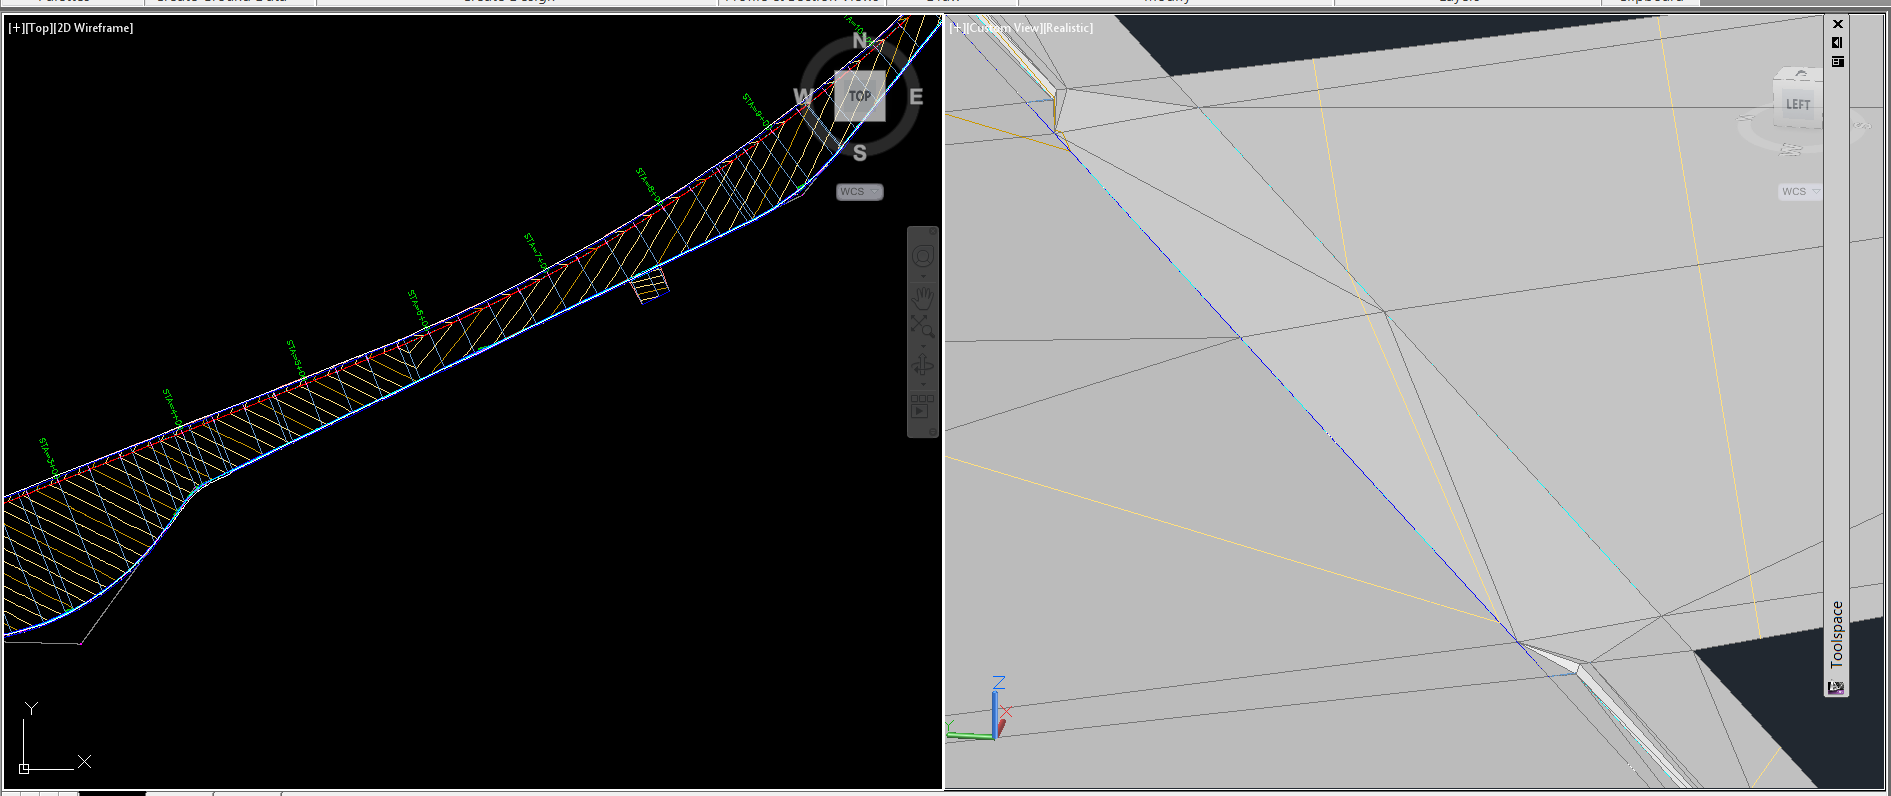
Task: Open WCS dropdown in the Top viewport
Action: pyautogui.click(x=860, y=191)
